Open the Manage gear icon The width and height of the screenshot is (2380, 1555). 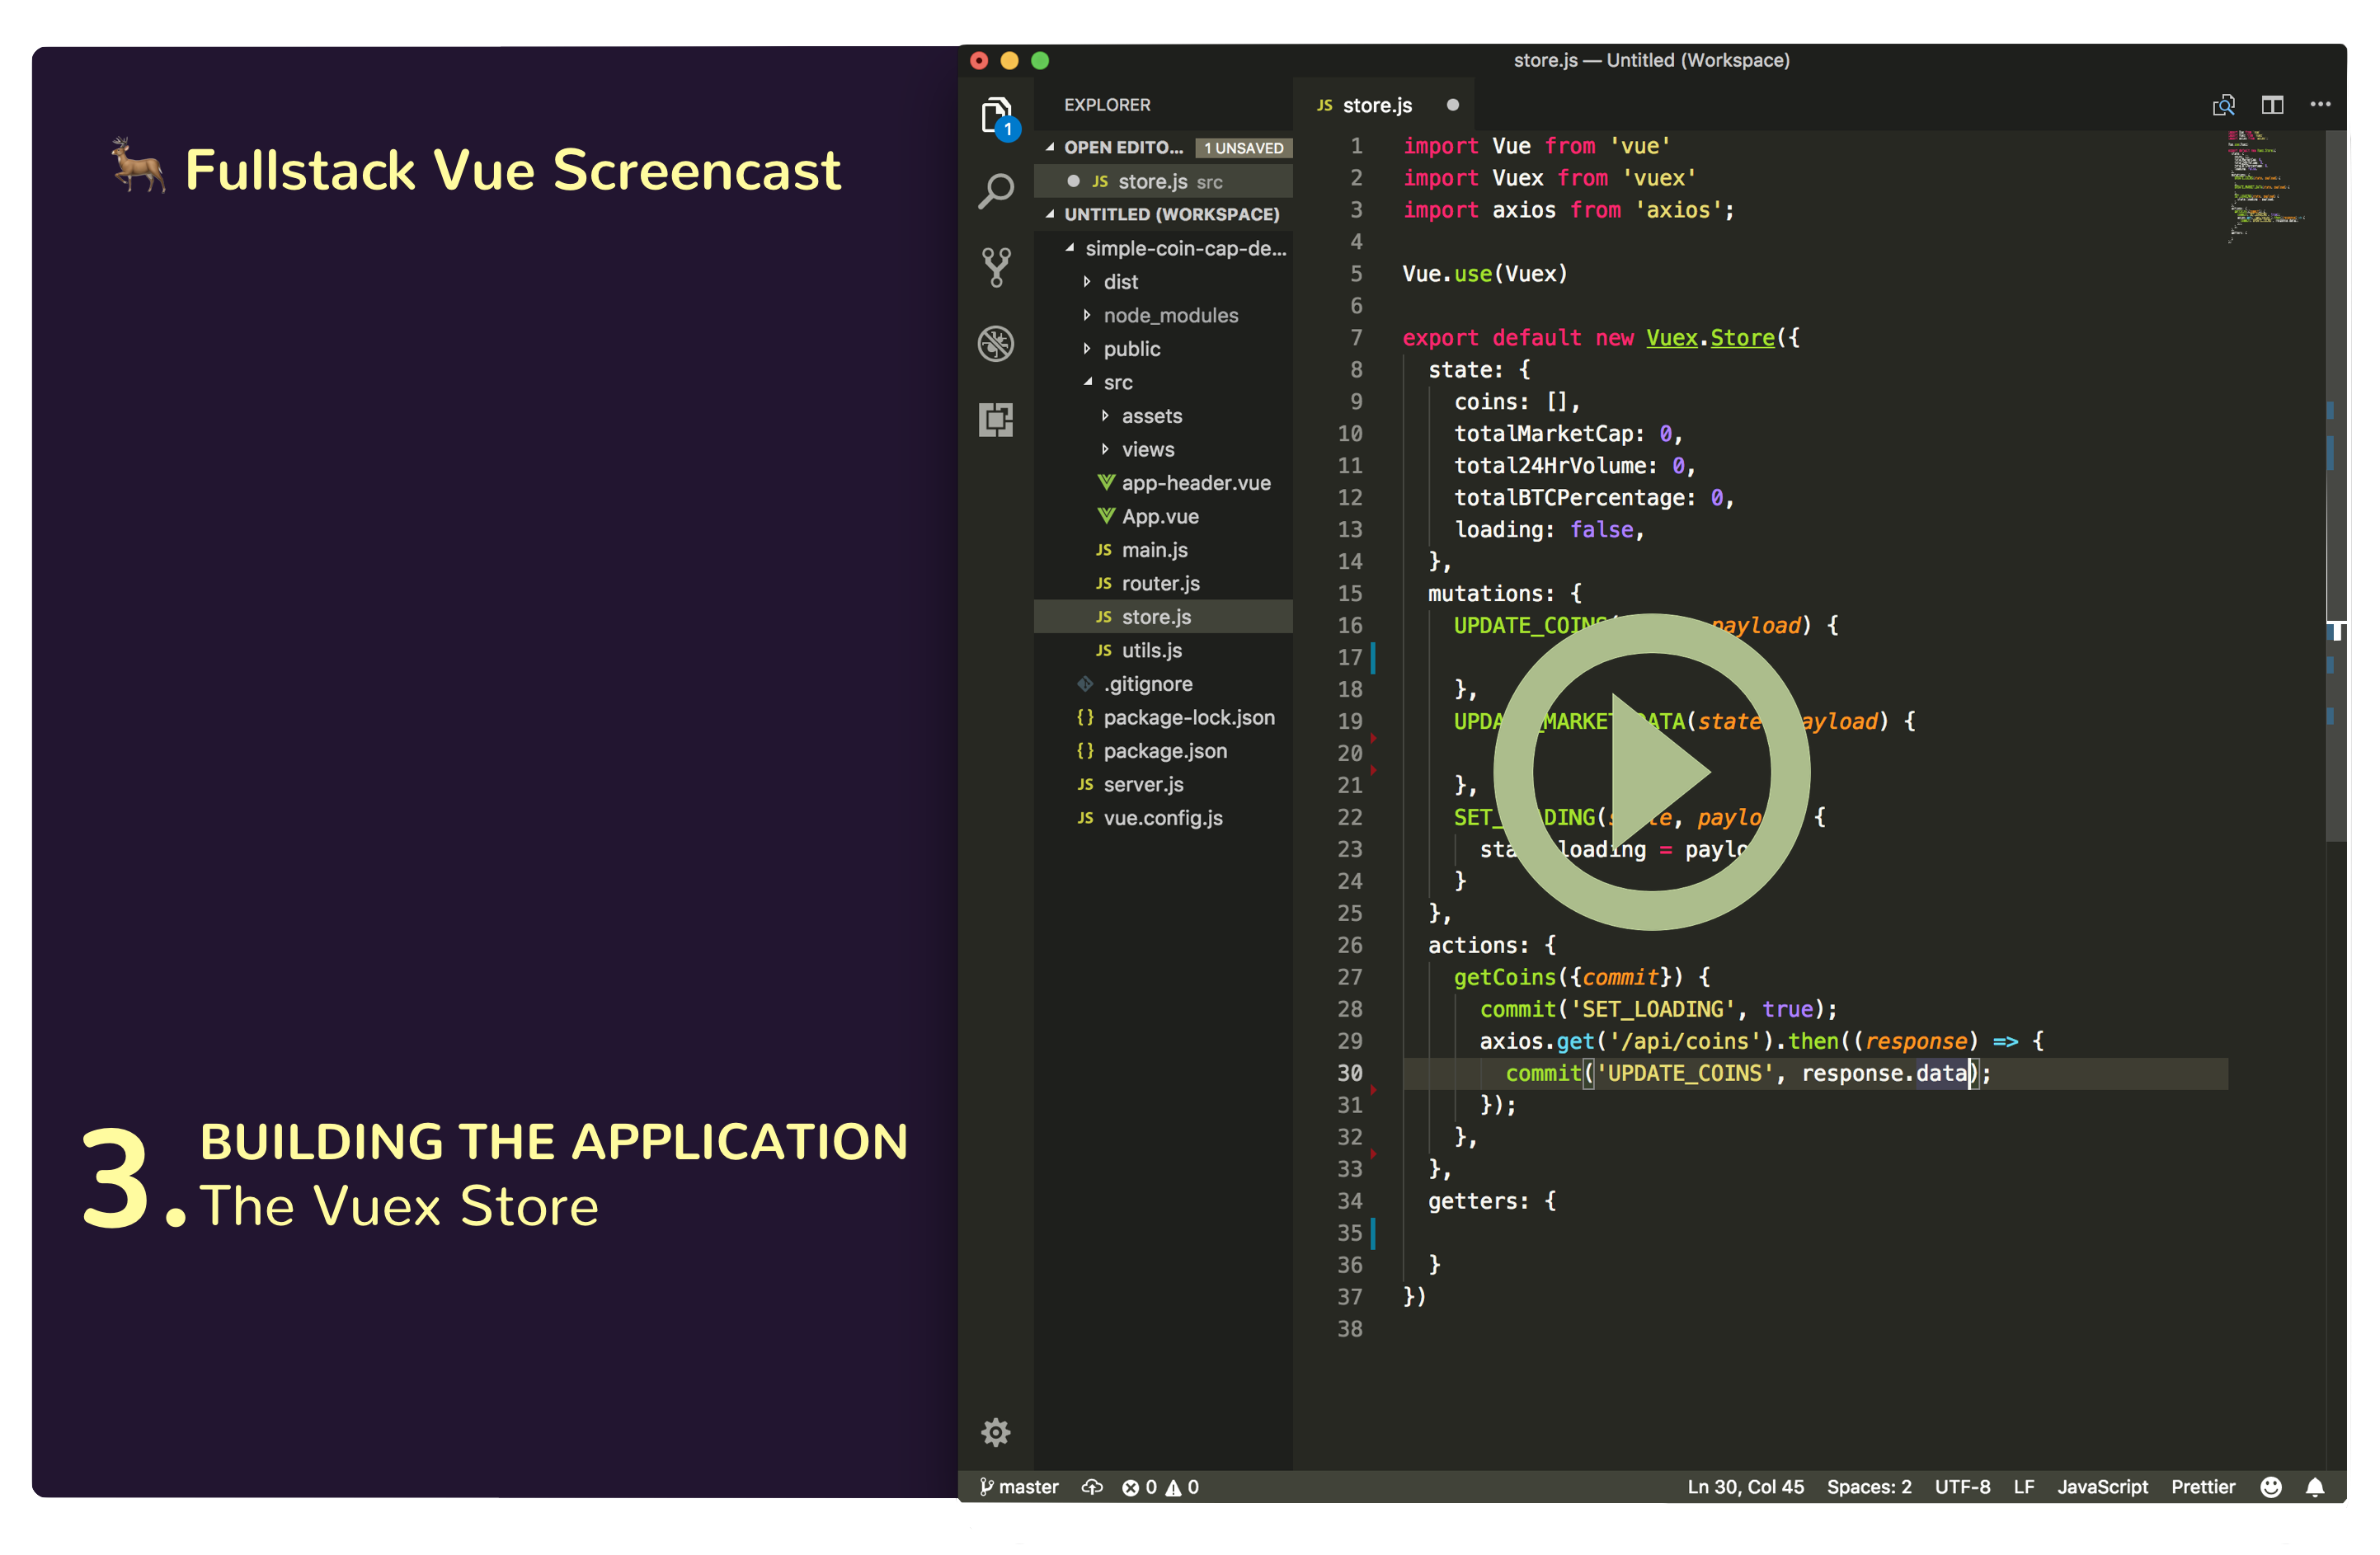pyautogui.click(x=996, y=1432)
